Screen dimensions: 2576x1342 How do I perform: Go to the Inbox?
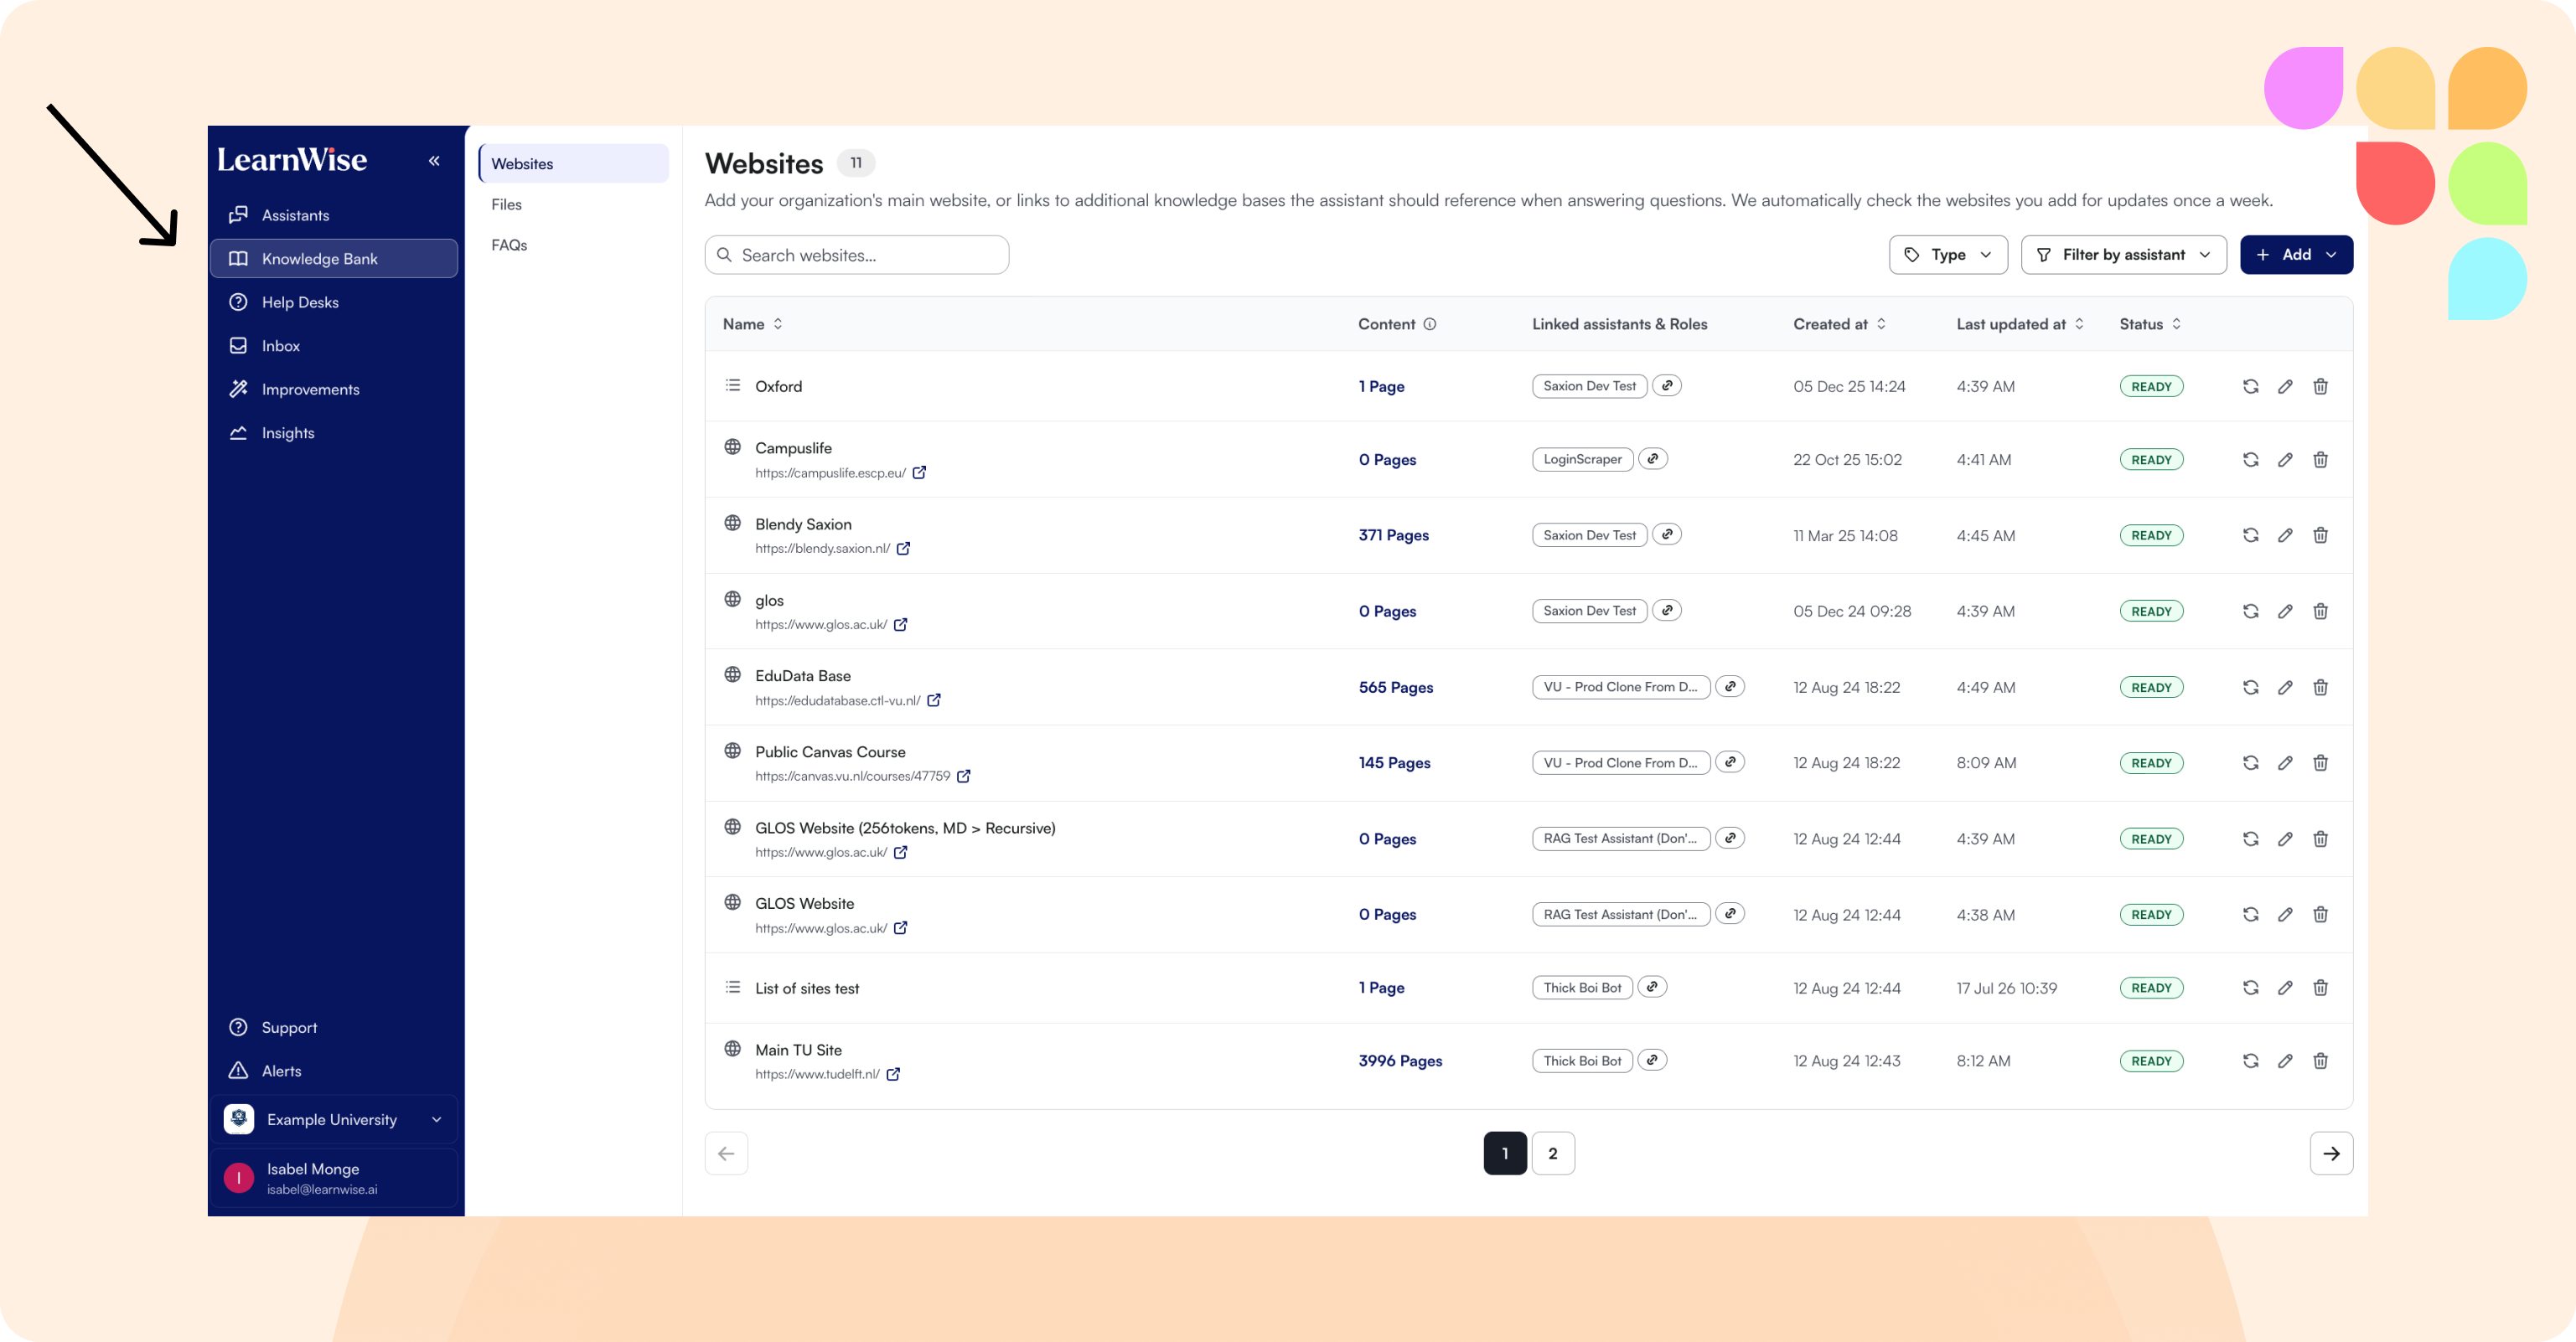click(x=334, y=346)
